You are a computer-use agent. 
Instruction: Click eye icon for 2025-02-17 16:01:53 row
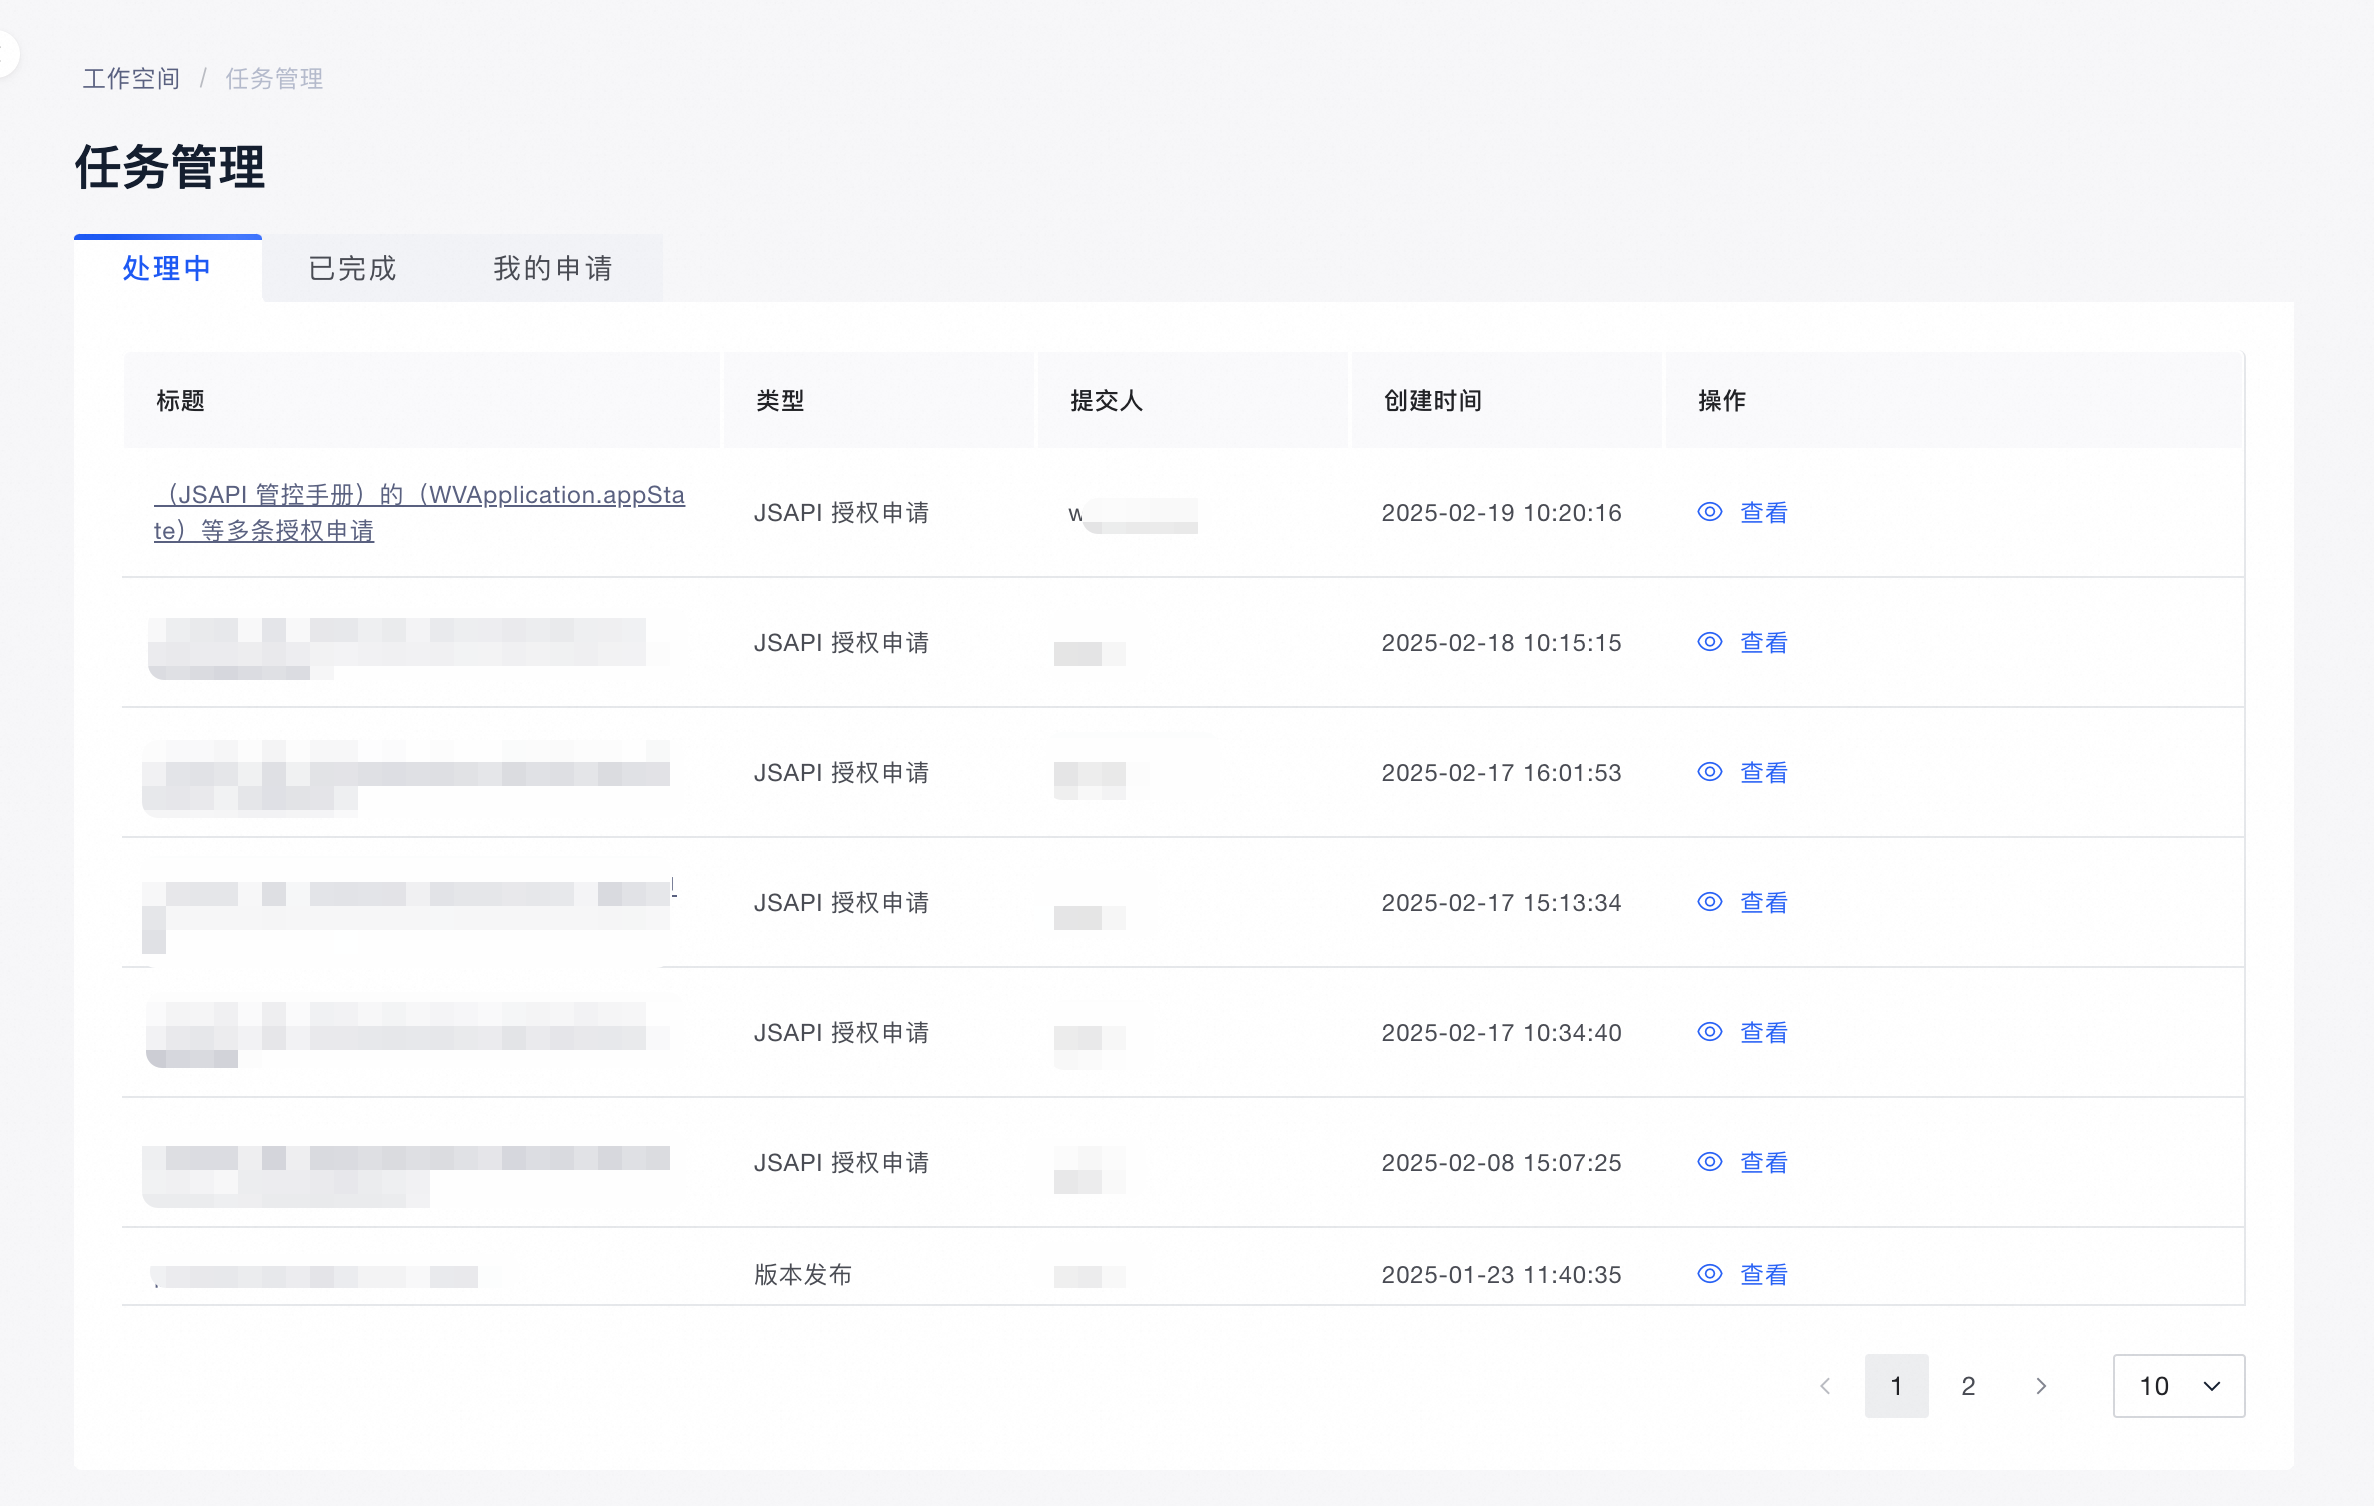click(1710, 772)
